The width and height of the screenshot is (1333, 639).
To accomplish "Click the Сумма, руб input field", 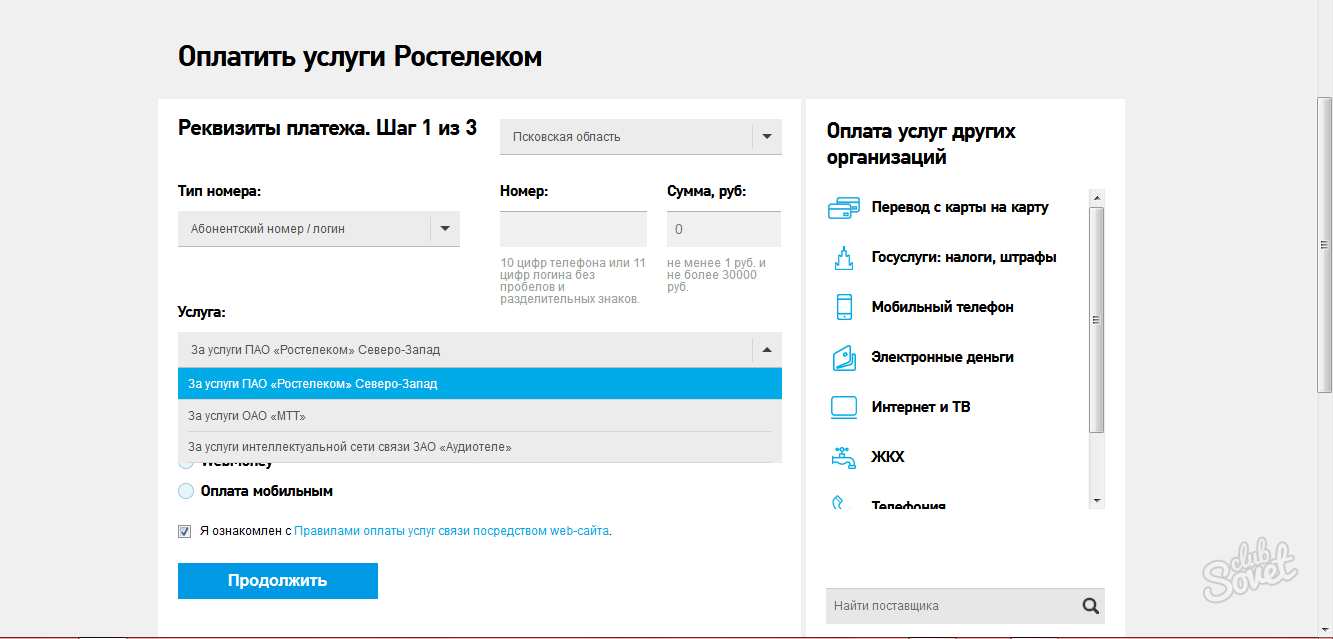I will pyautogui.click(x=724, y=229).
